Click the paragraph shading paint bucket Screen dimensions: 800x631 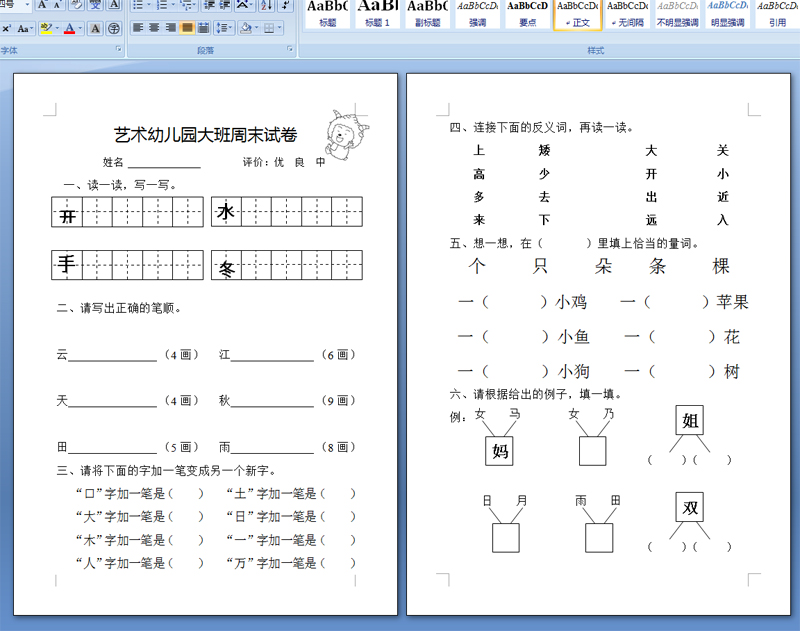coord(246,28)
